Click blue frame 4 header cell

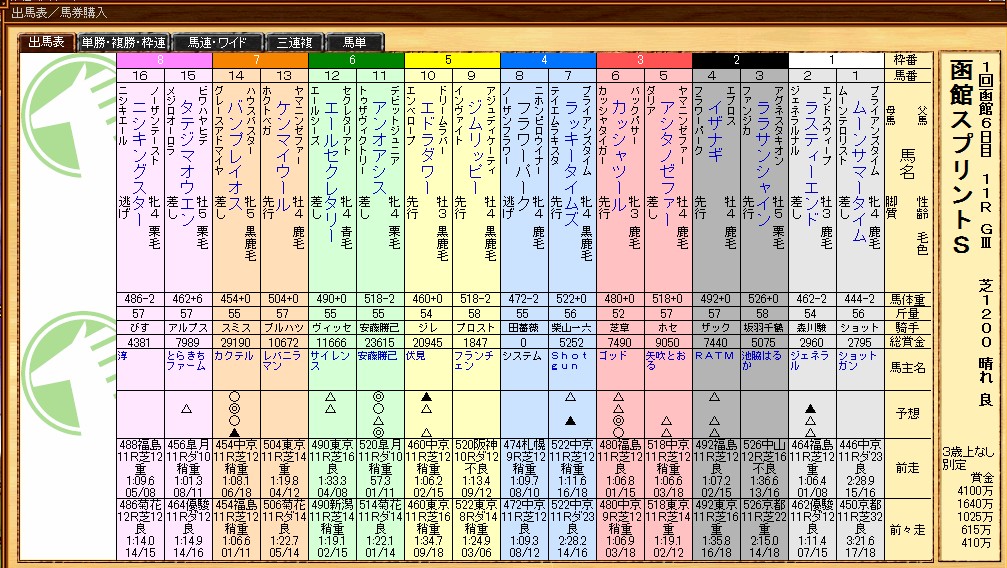point(548,60)
